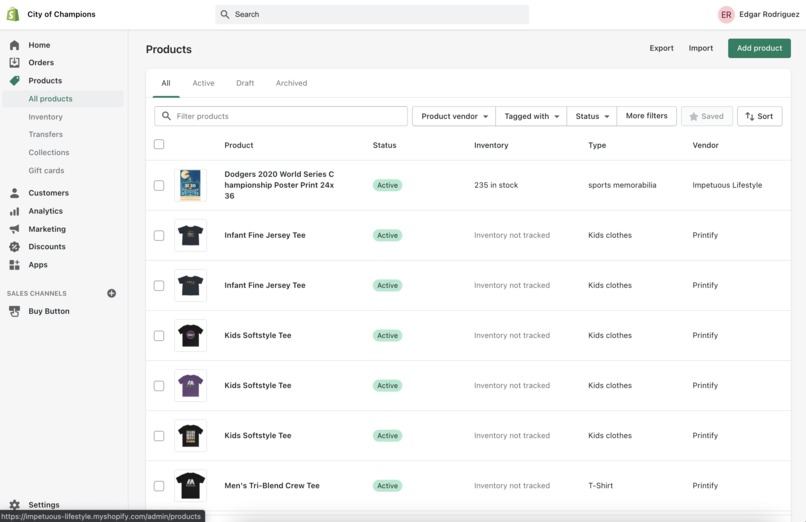This screenshot has width=806, height=522.
Task: Click the Add product button
Action: (x=759, y=48)
